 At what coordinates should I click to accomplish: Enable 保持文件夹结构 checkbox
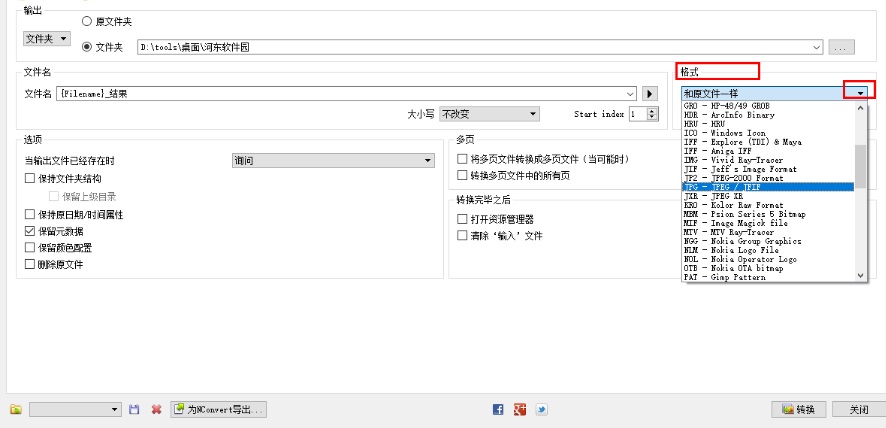[30, 179]
